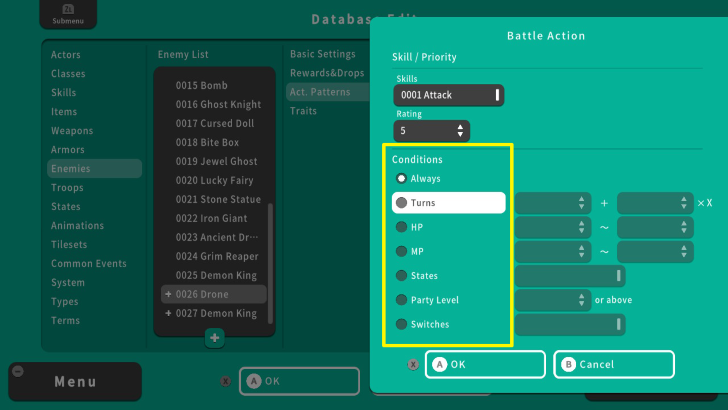This screenshot has width=728, height=410.
Task: Open the Rewards&Drops tab
Action: point(327,73)
